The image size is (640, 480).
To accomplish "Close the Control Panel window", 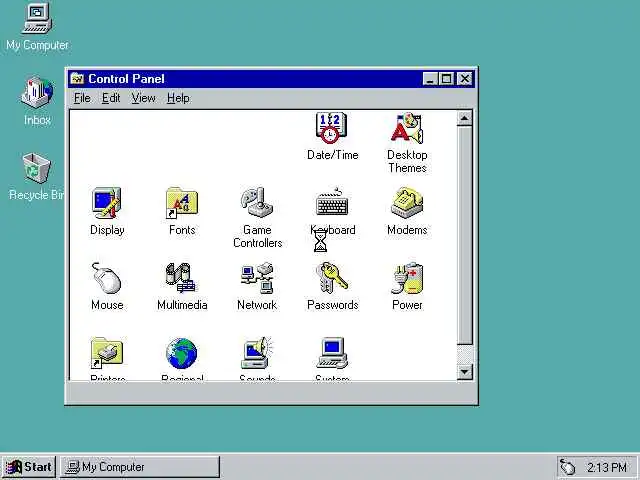I will 464,78.
